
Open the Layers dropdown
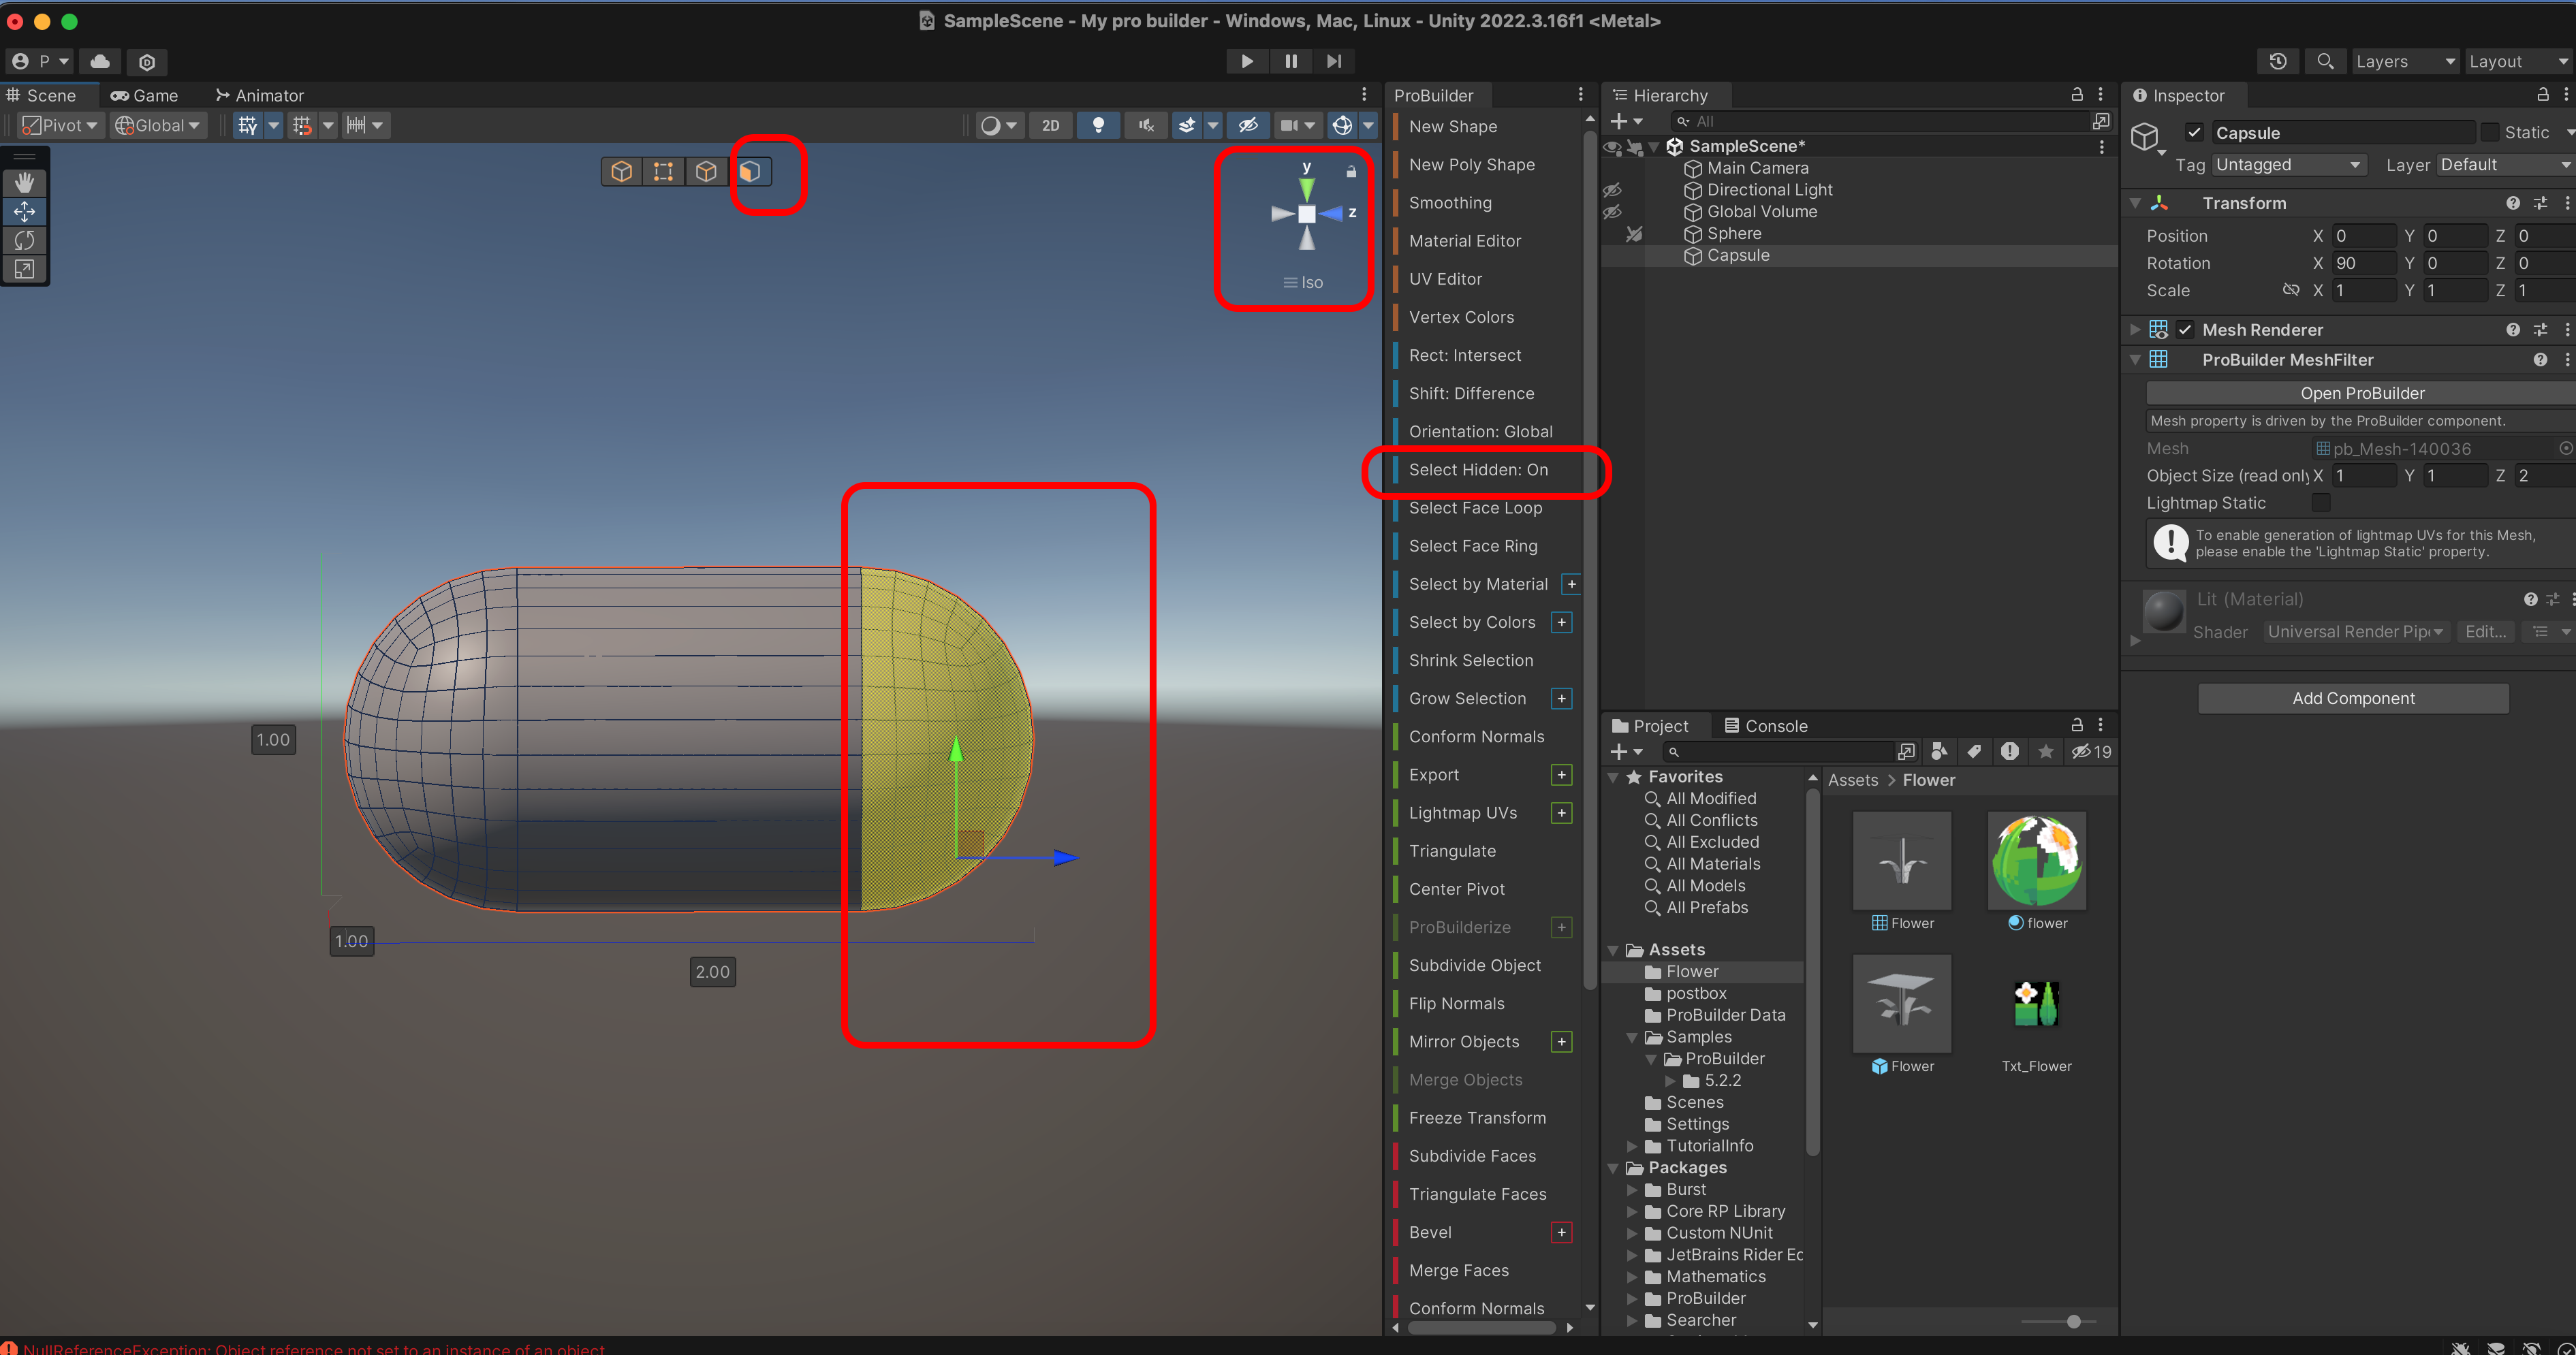click(x=2403, y=61)
